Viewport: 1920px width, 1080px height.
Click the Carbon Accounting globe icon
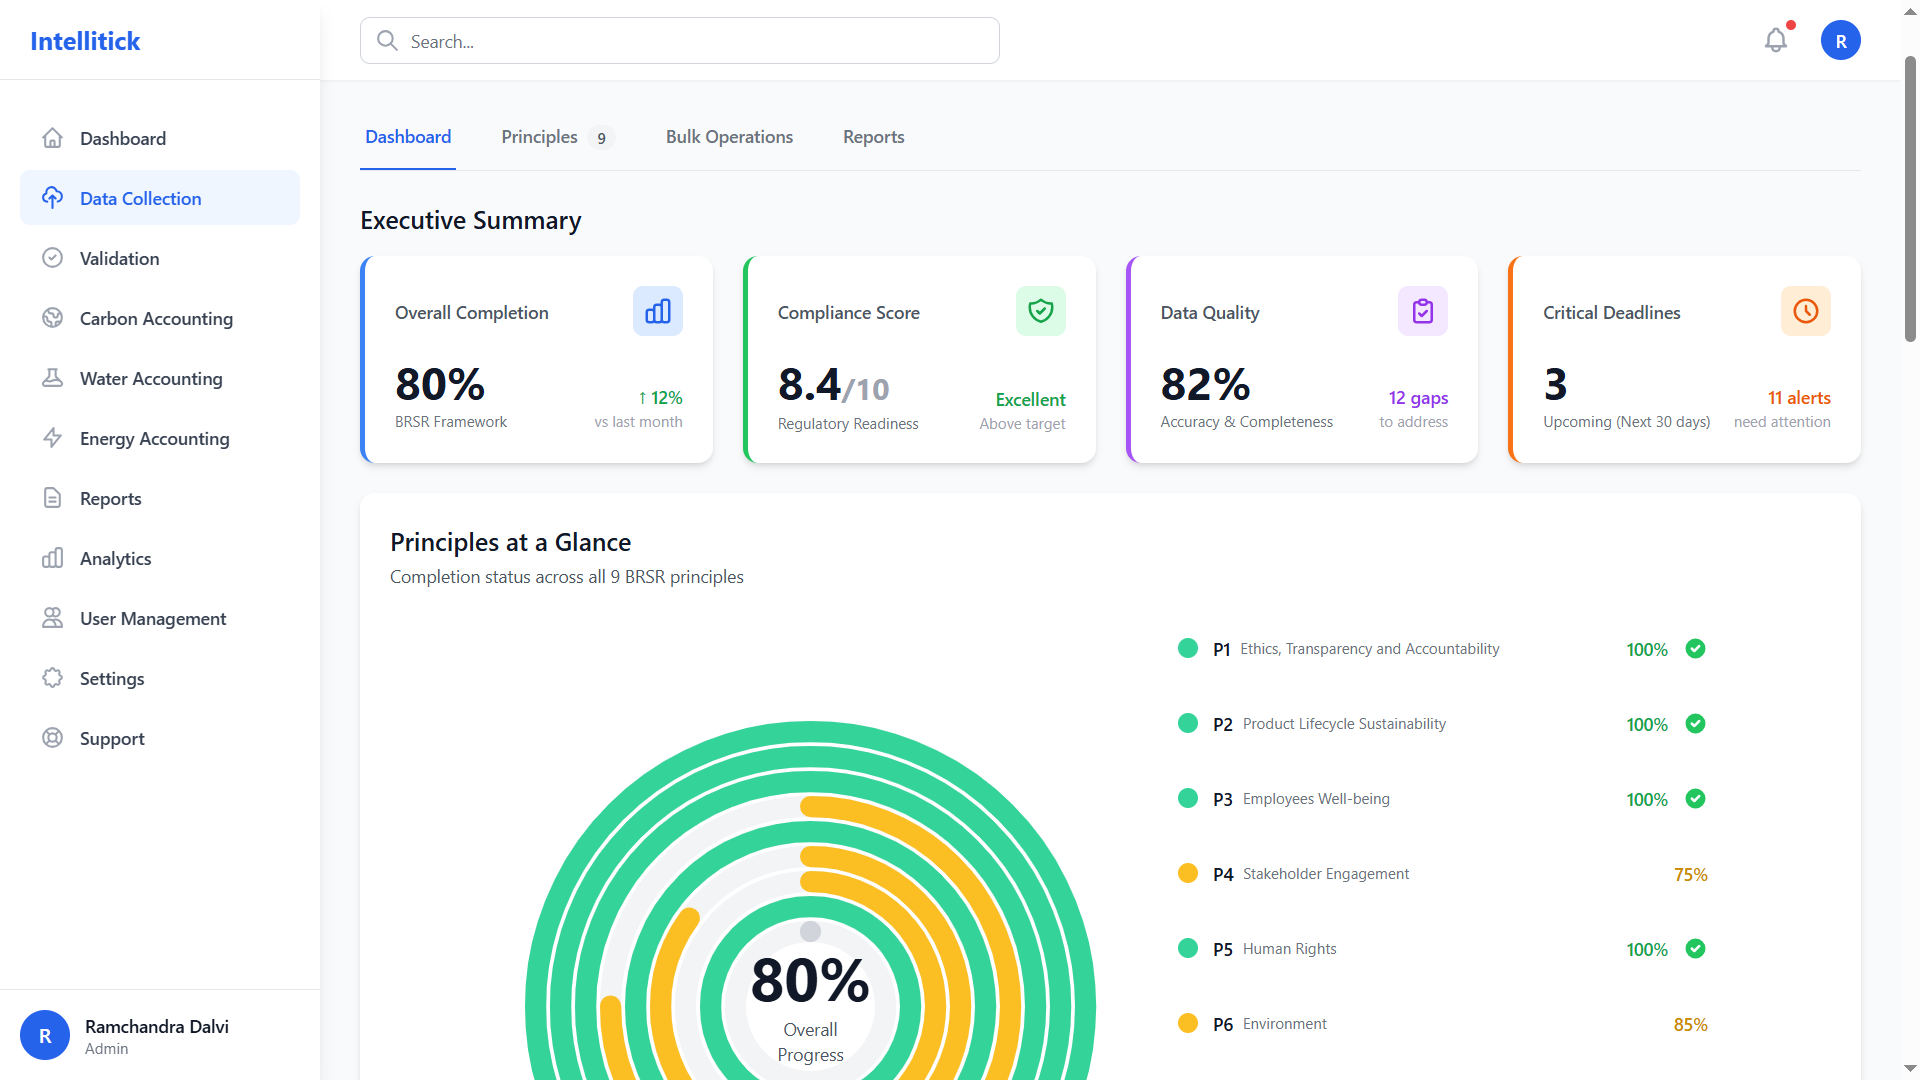[52, 318]
